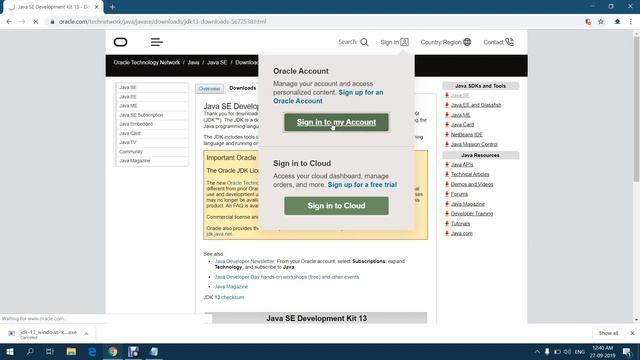Click the Search magnifier icon
This screenshot has width=640, height=360.
pyautogui.click(x=364, y=42)
